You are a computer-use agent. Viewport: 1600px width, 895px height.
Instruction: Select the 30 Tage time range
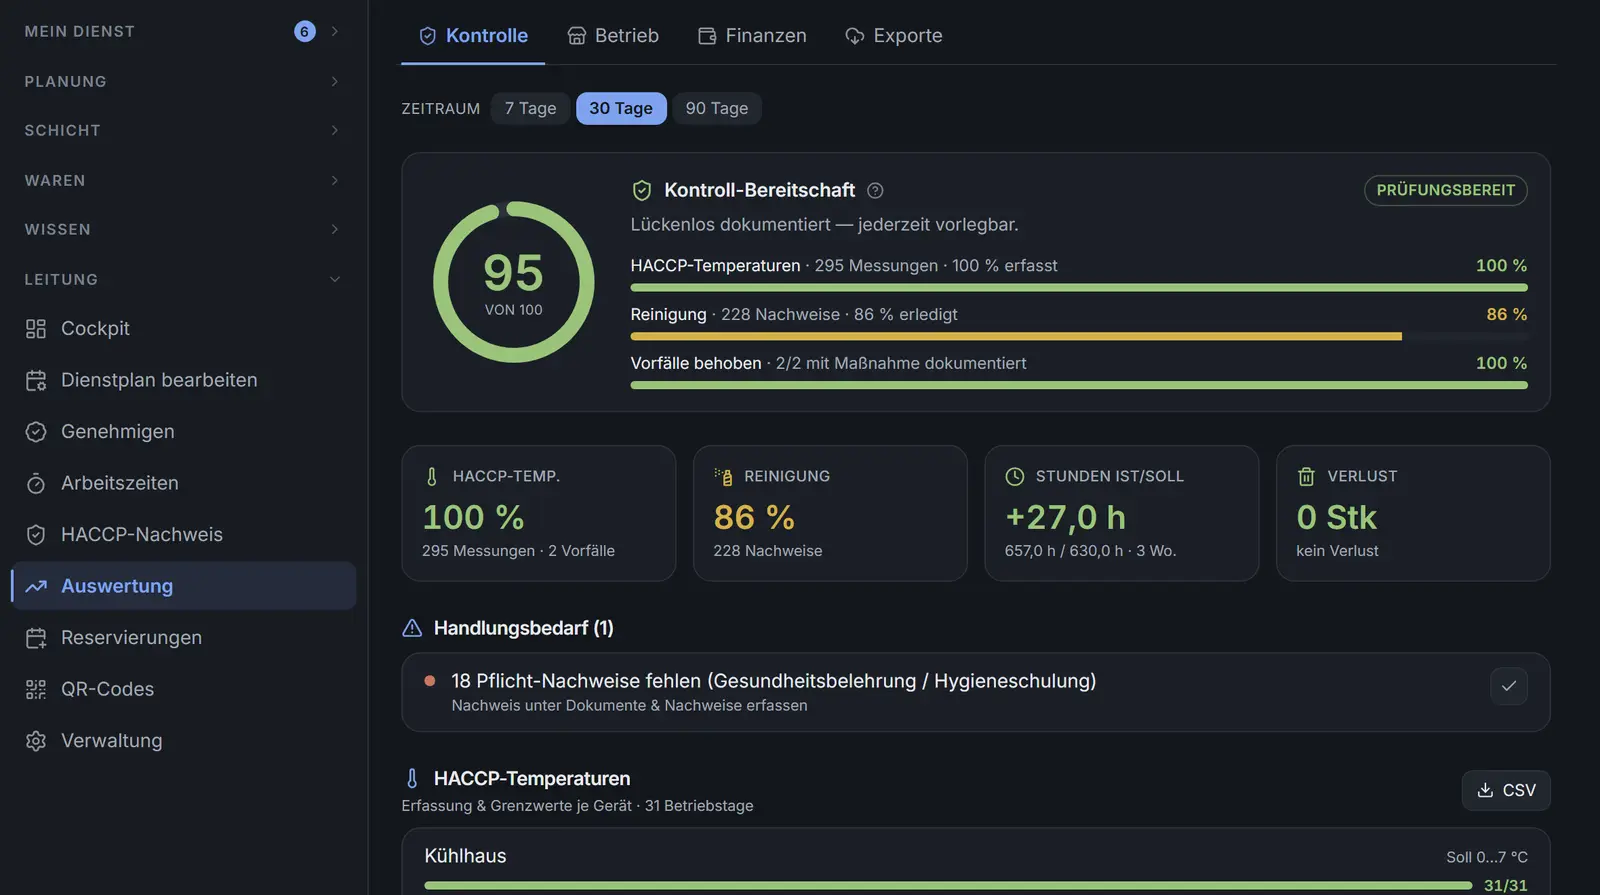click(621, 108)
